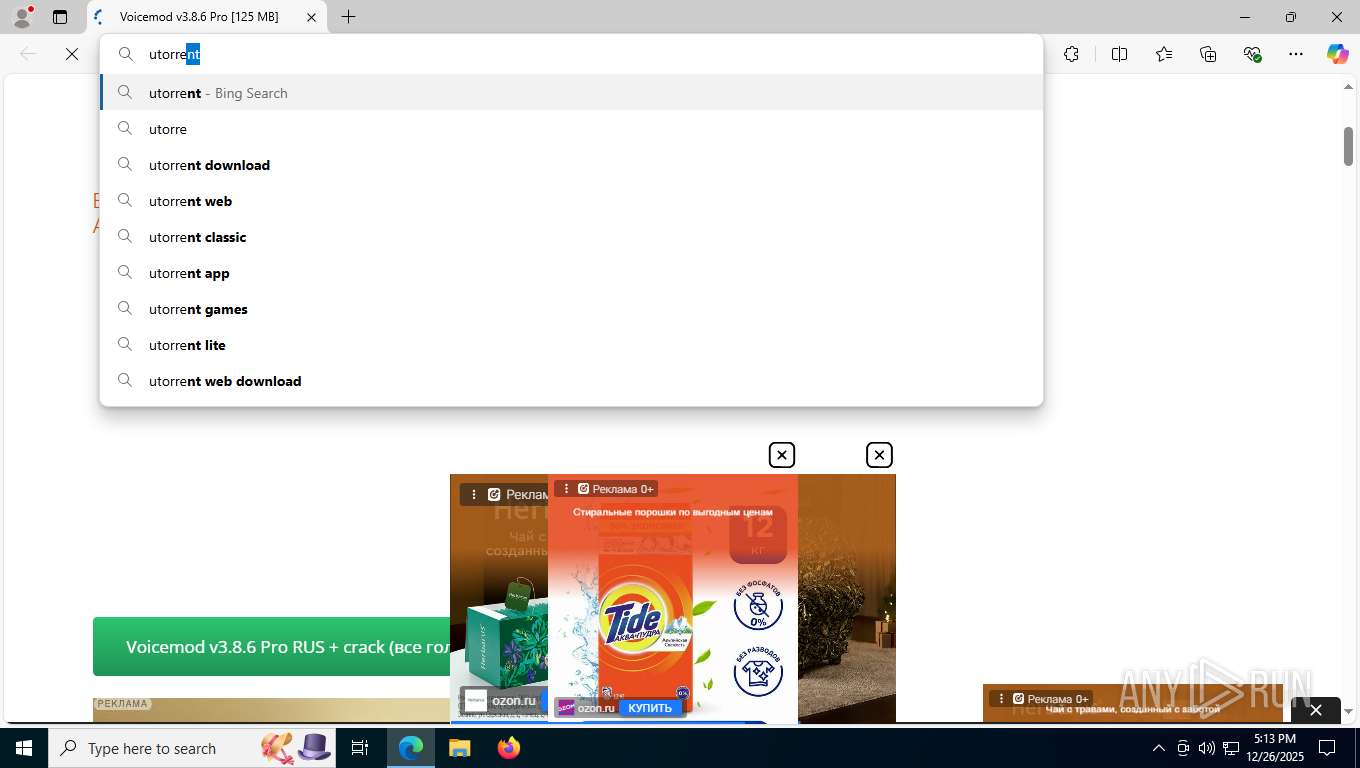Toggle split screen view
Viewport: 1360px width, 768px height.
1120,54
